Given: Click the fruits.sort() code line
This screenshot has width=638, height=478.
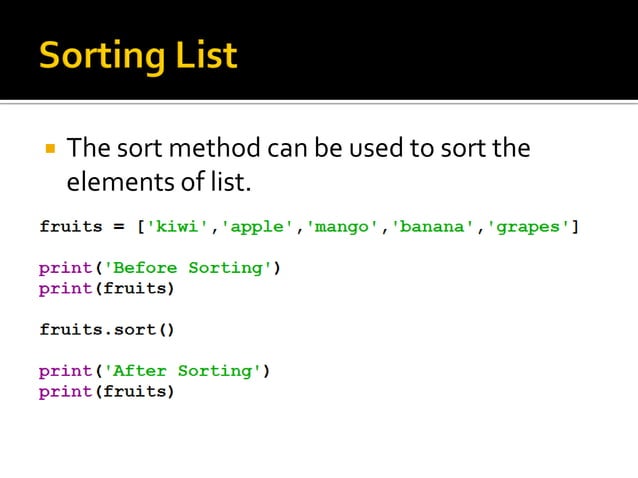Looking at the screenshot, I should click(107, 329).
